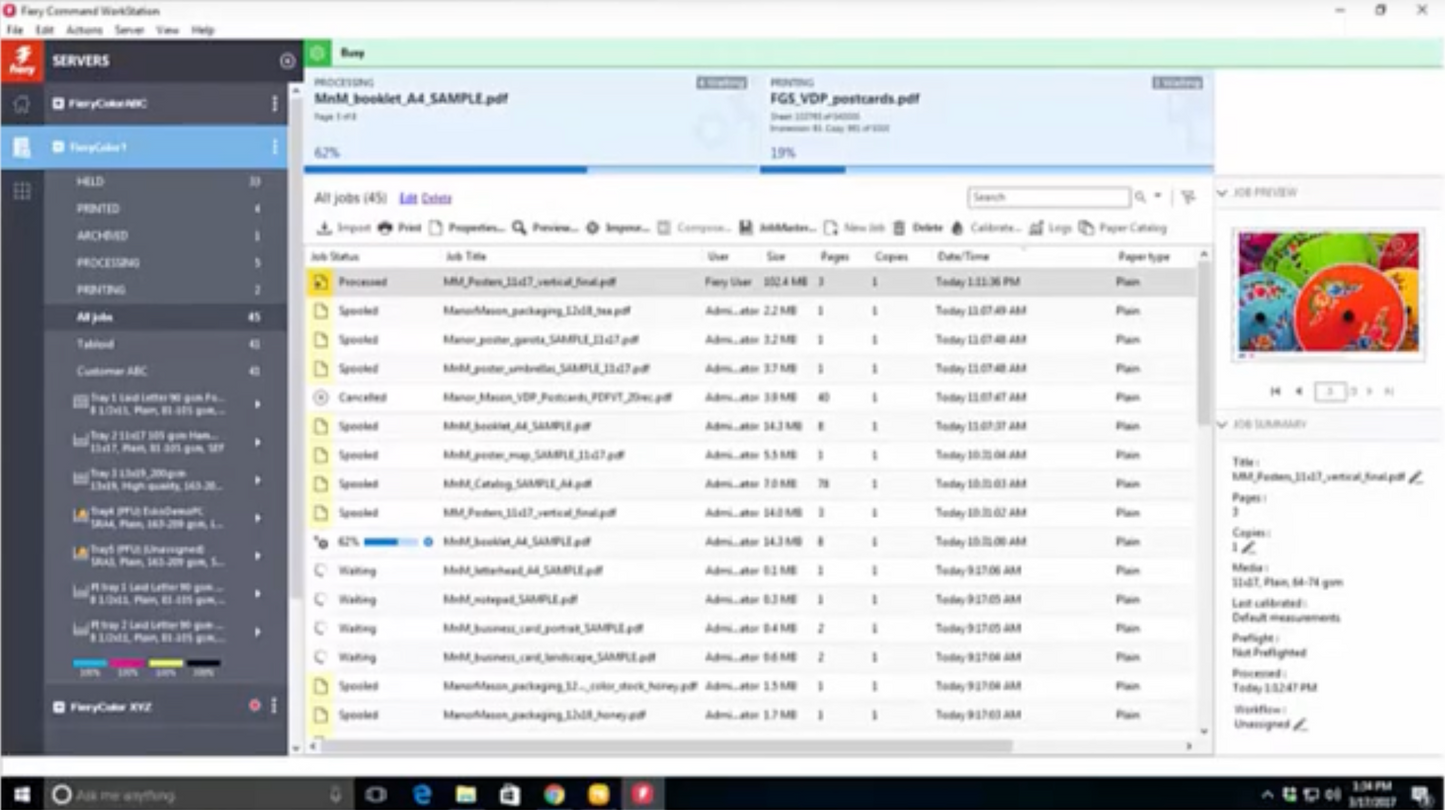Click into the job Search field

coord(1047,197)
